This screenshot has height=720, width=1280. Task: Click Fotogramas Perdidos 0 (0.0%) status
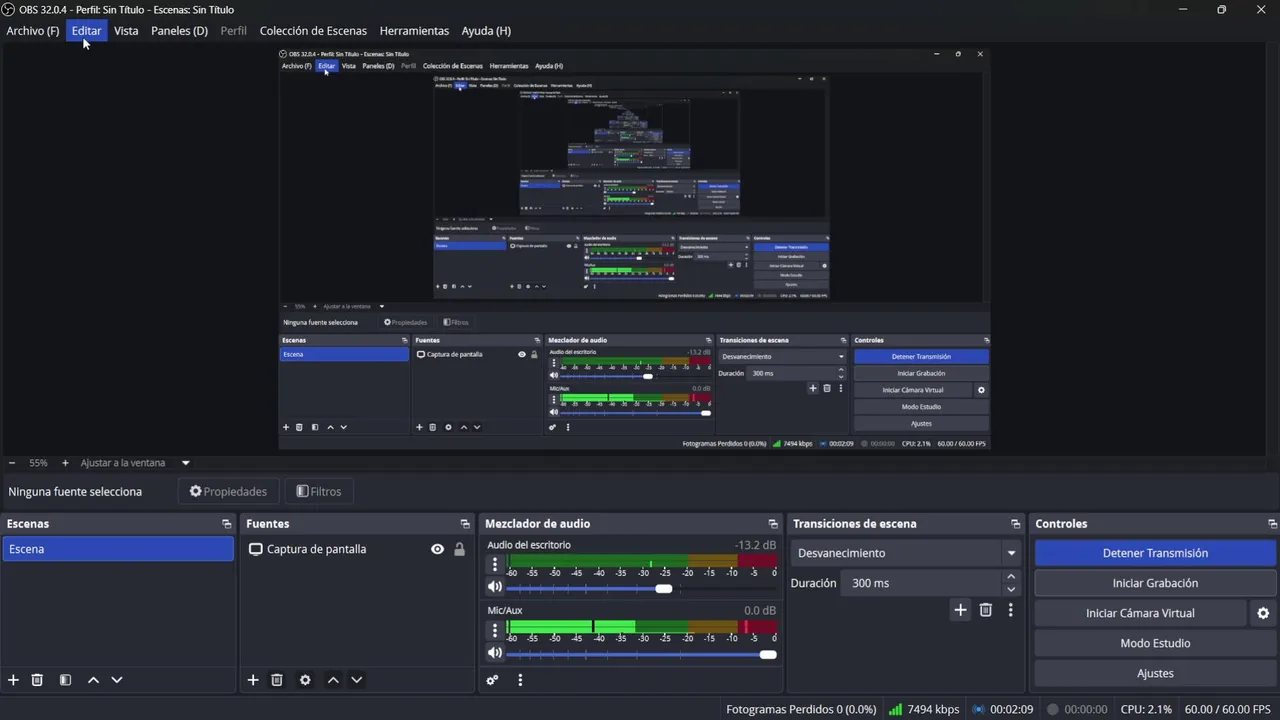(x=801, y=709)
